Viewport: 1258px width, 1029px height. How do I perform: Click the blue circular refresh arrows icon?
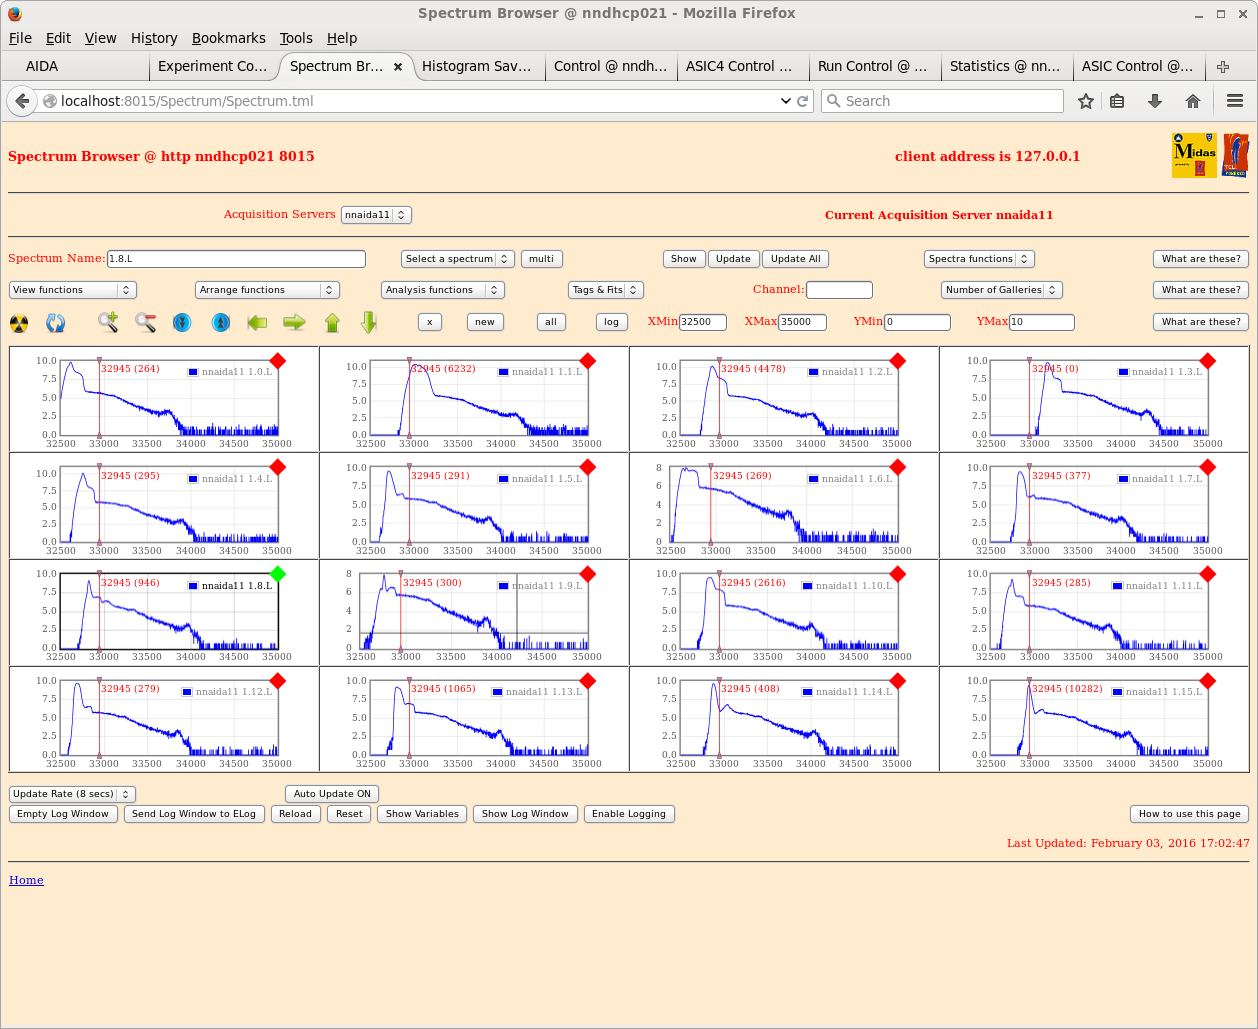pyautogui.click(x=56, y=322)
